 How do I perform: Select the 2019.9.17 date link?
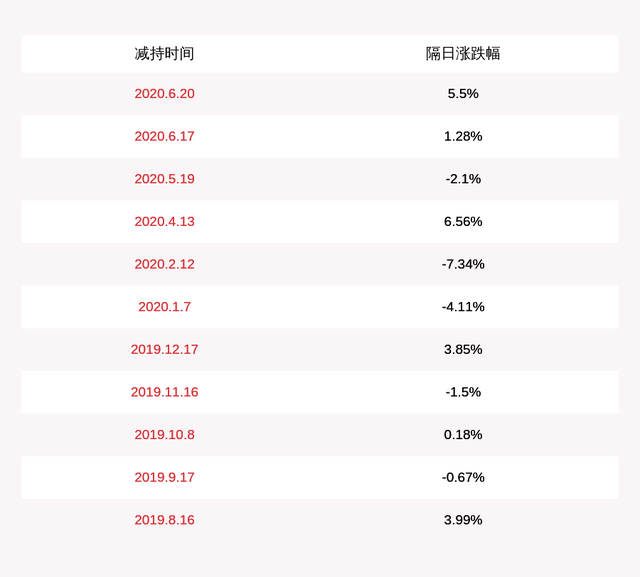click(x=164, y=477)
